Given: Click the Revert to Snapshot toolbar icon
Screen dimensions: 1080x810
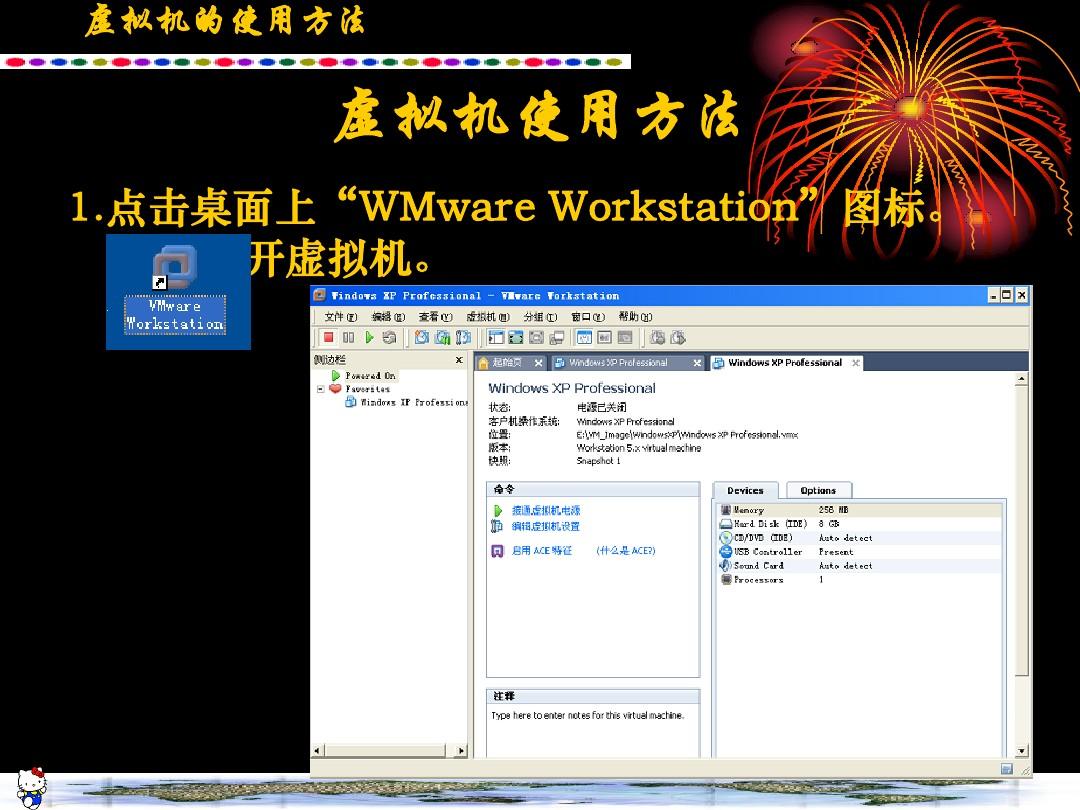Looking at the screenshot, I should (442, 338).
